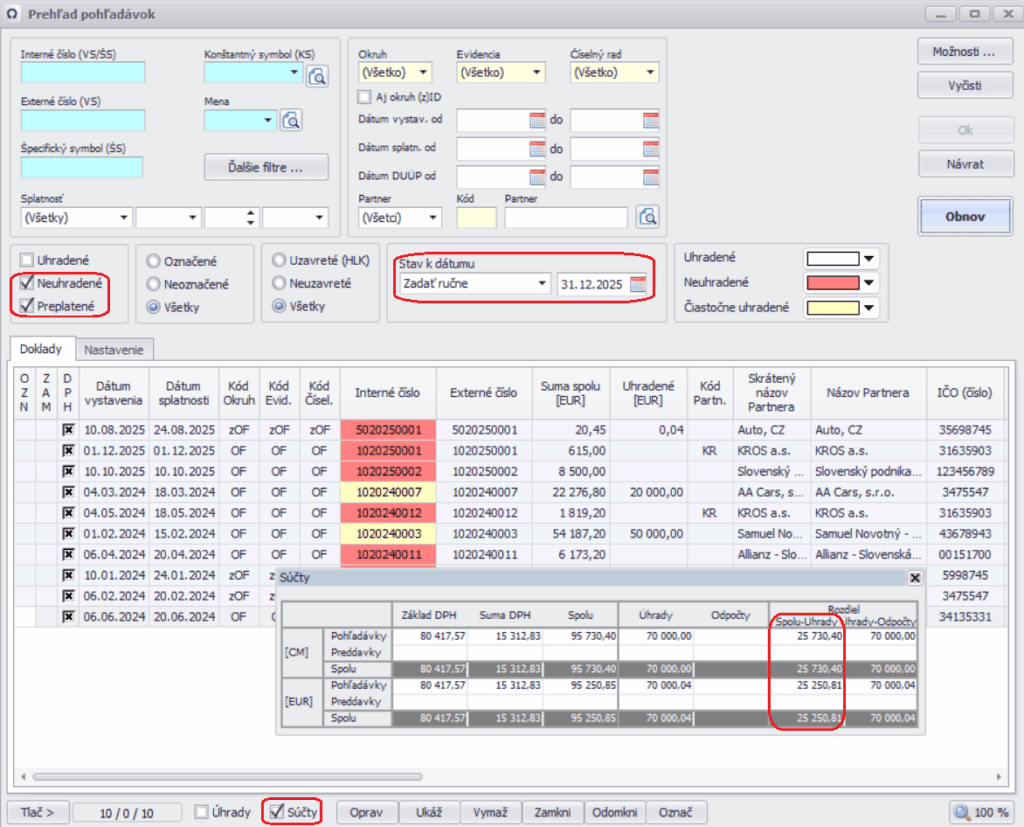Close the Súčty summary panel
The width and height of the screenshot is (1024, 827).
point(914,578)
